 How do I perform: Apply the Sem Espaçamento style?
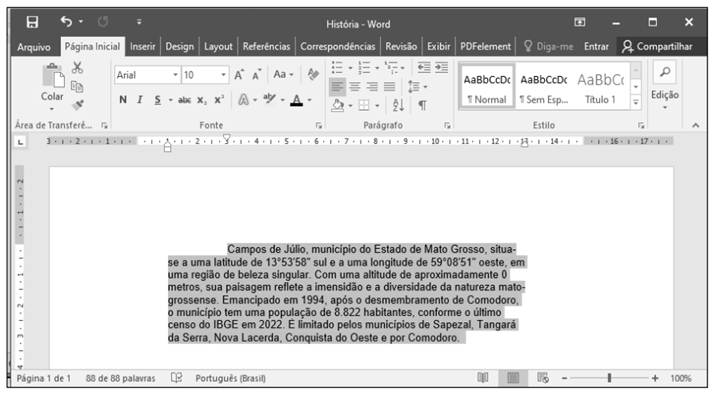544,86
